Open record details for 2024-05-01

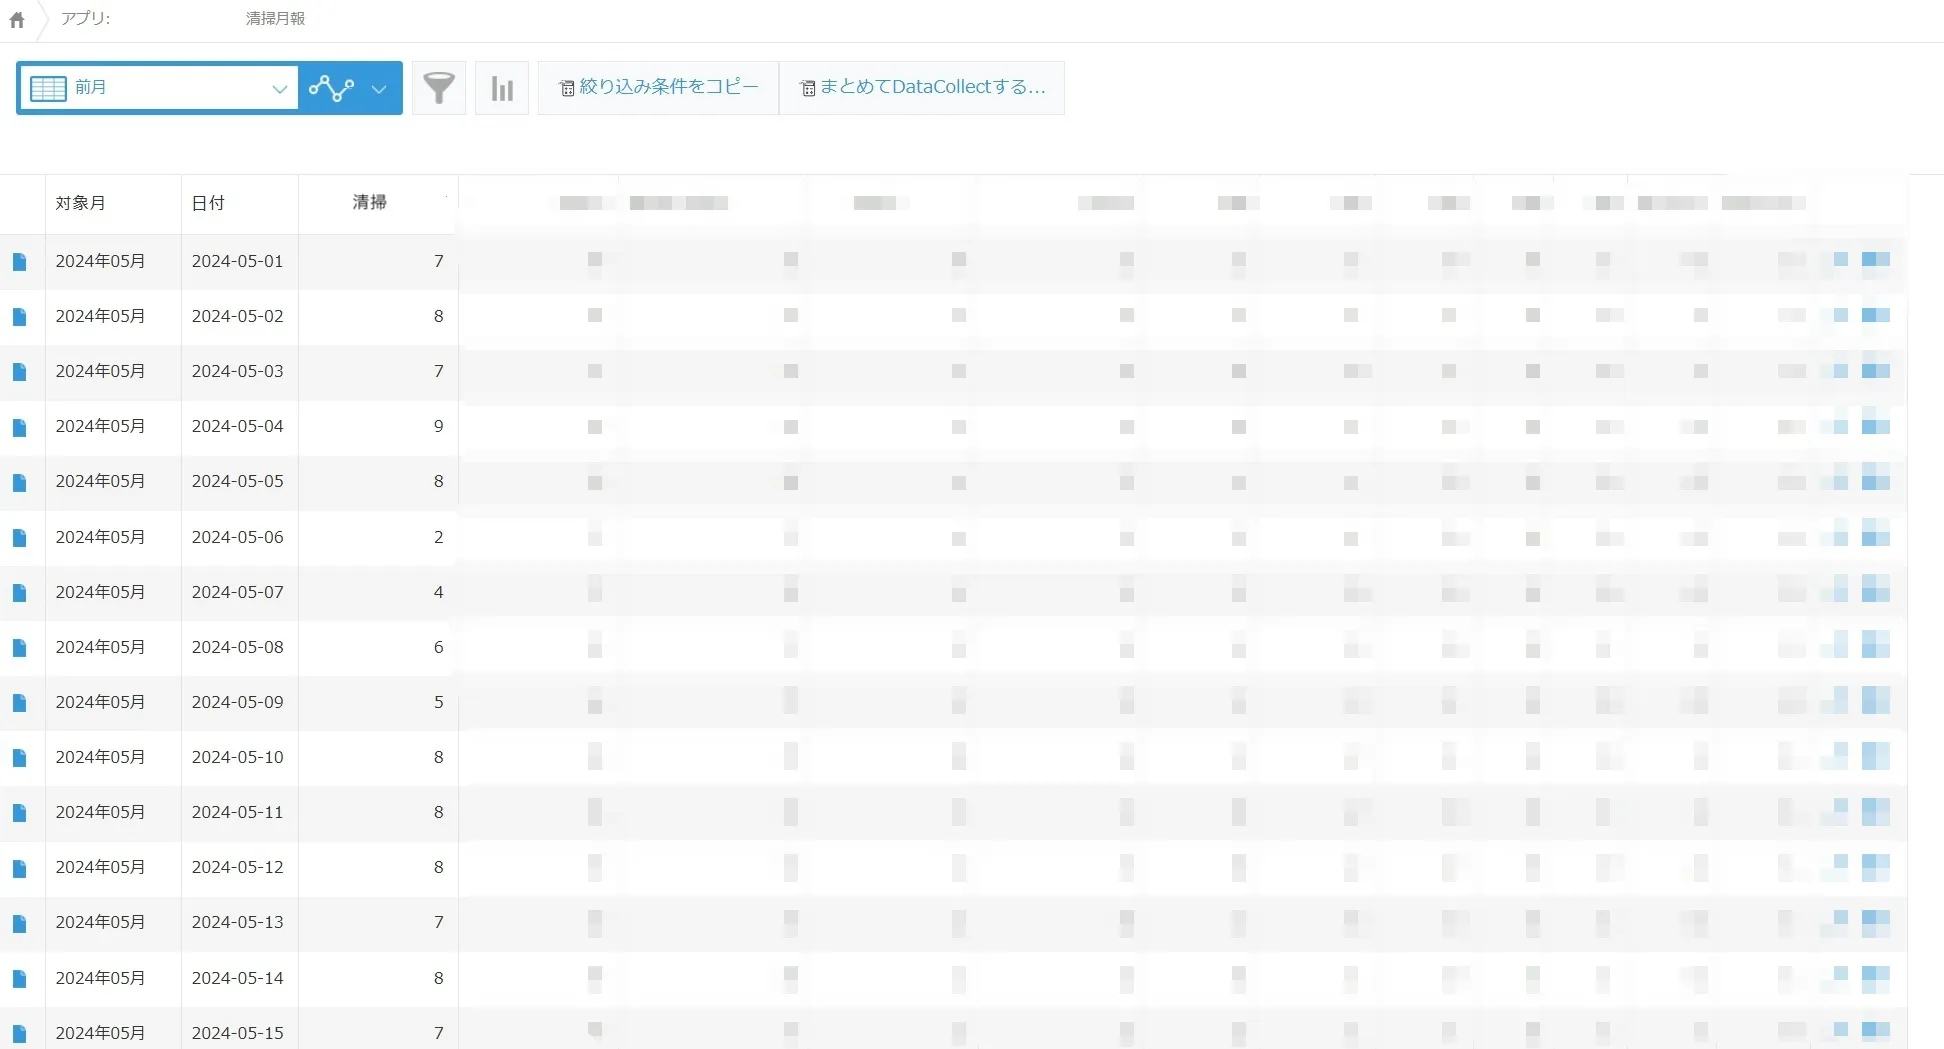tap(19, 262)
